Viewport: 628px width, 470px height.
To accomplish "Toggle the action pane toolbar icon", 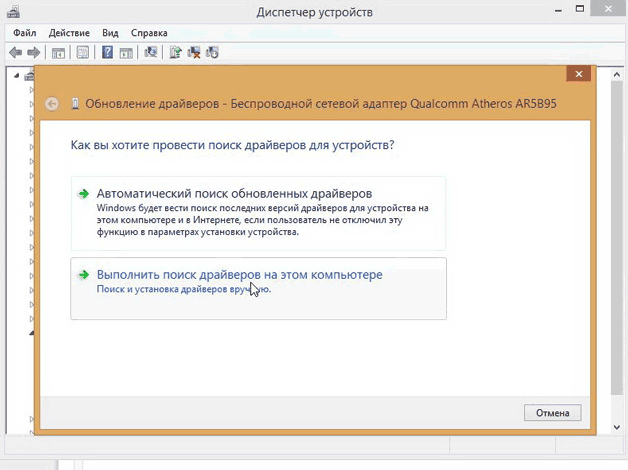I will point(126,52).
